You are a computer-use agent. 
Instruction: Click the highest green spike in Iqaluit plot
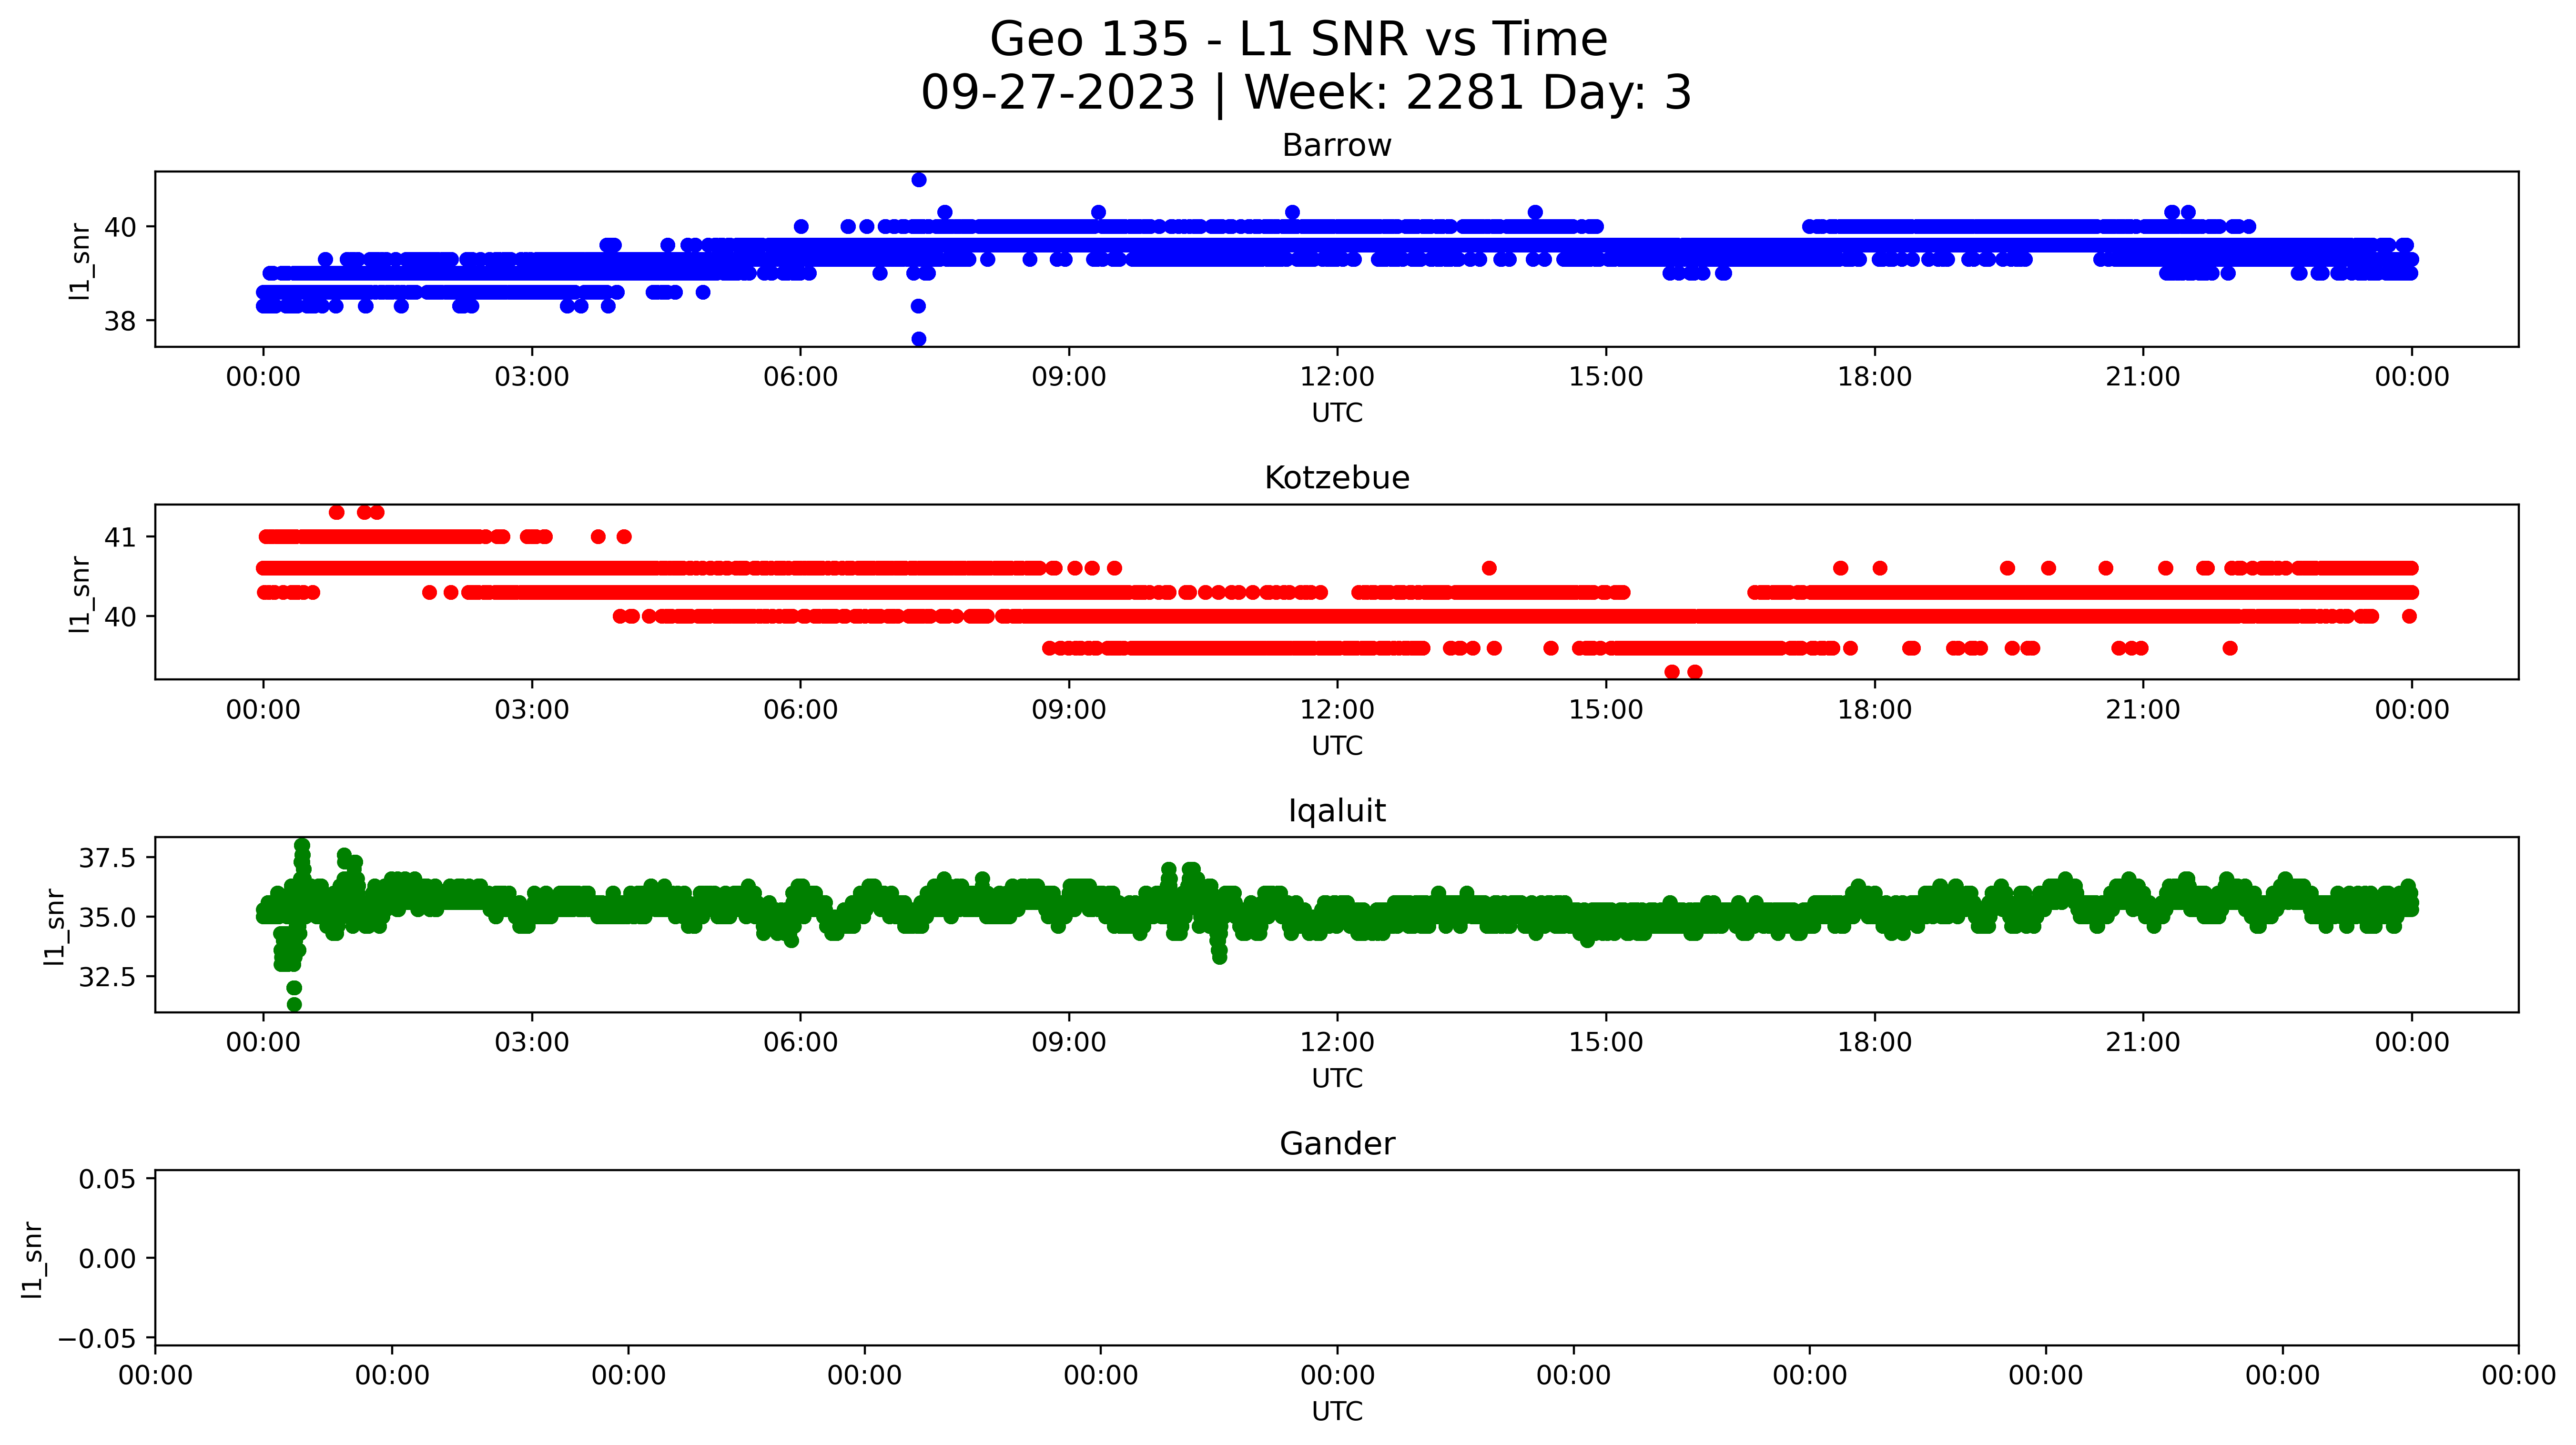pyautogui.click(x=302, y=846)
